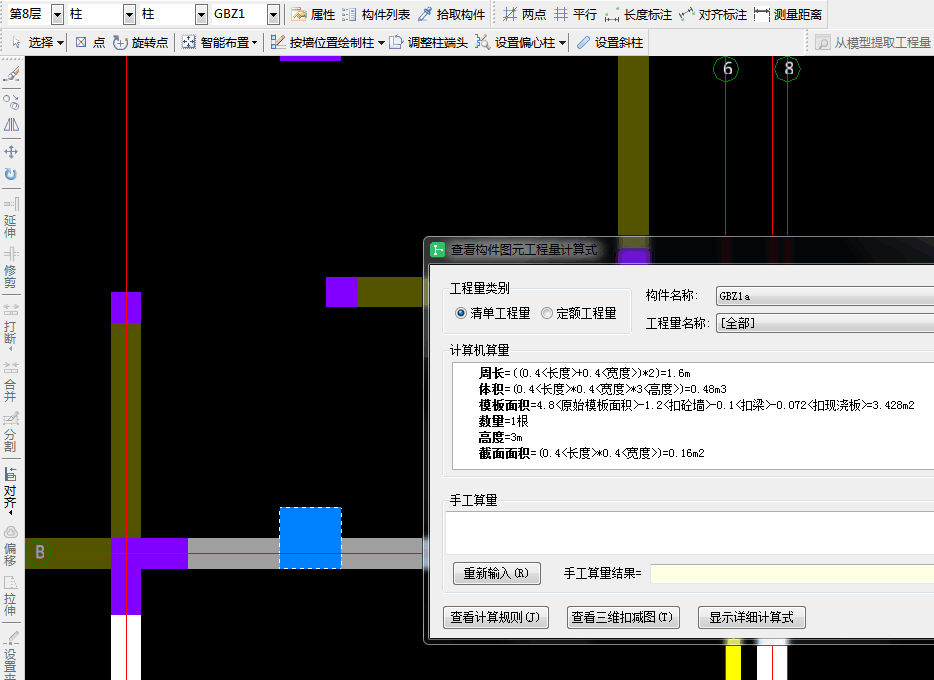Click the 查看计算规则(J) button

496,617
